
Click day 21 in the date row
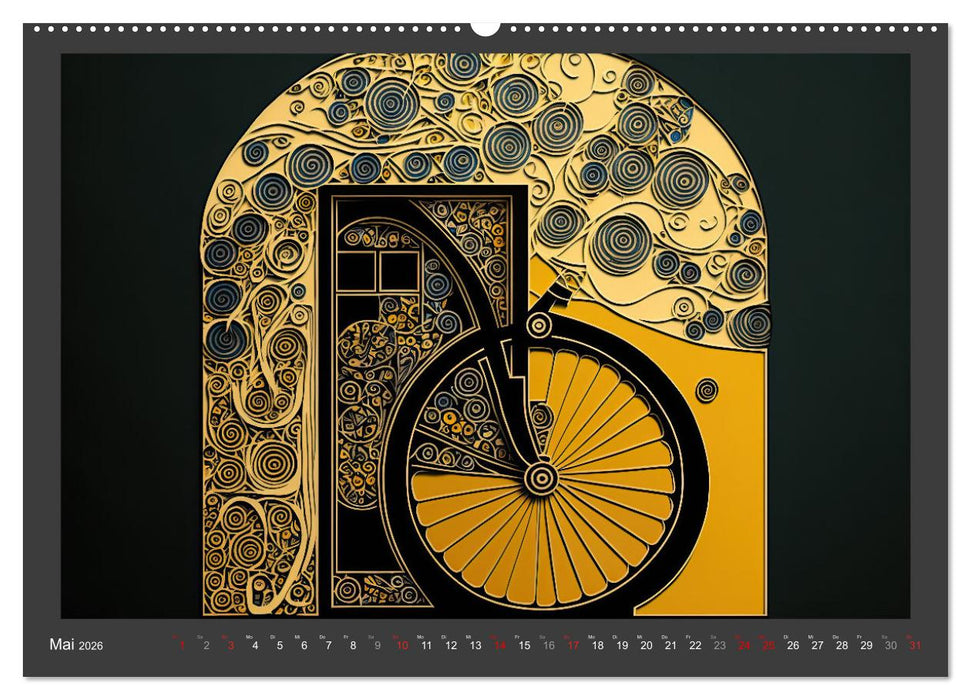(671, 646)
